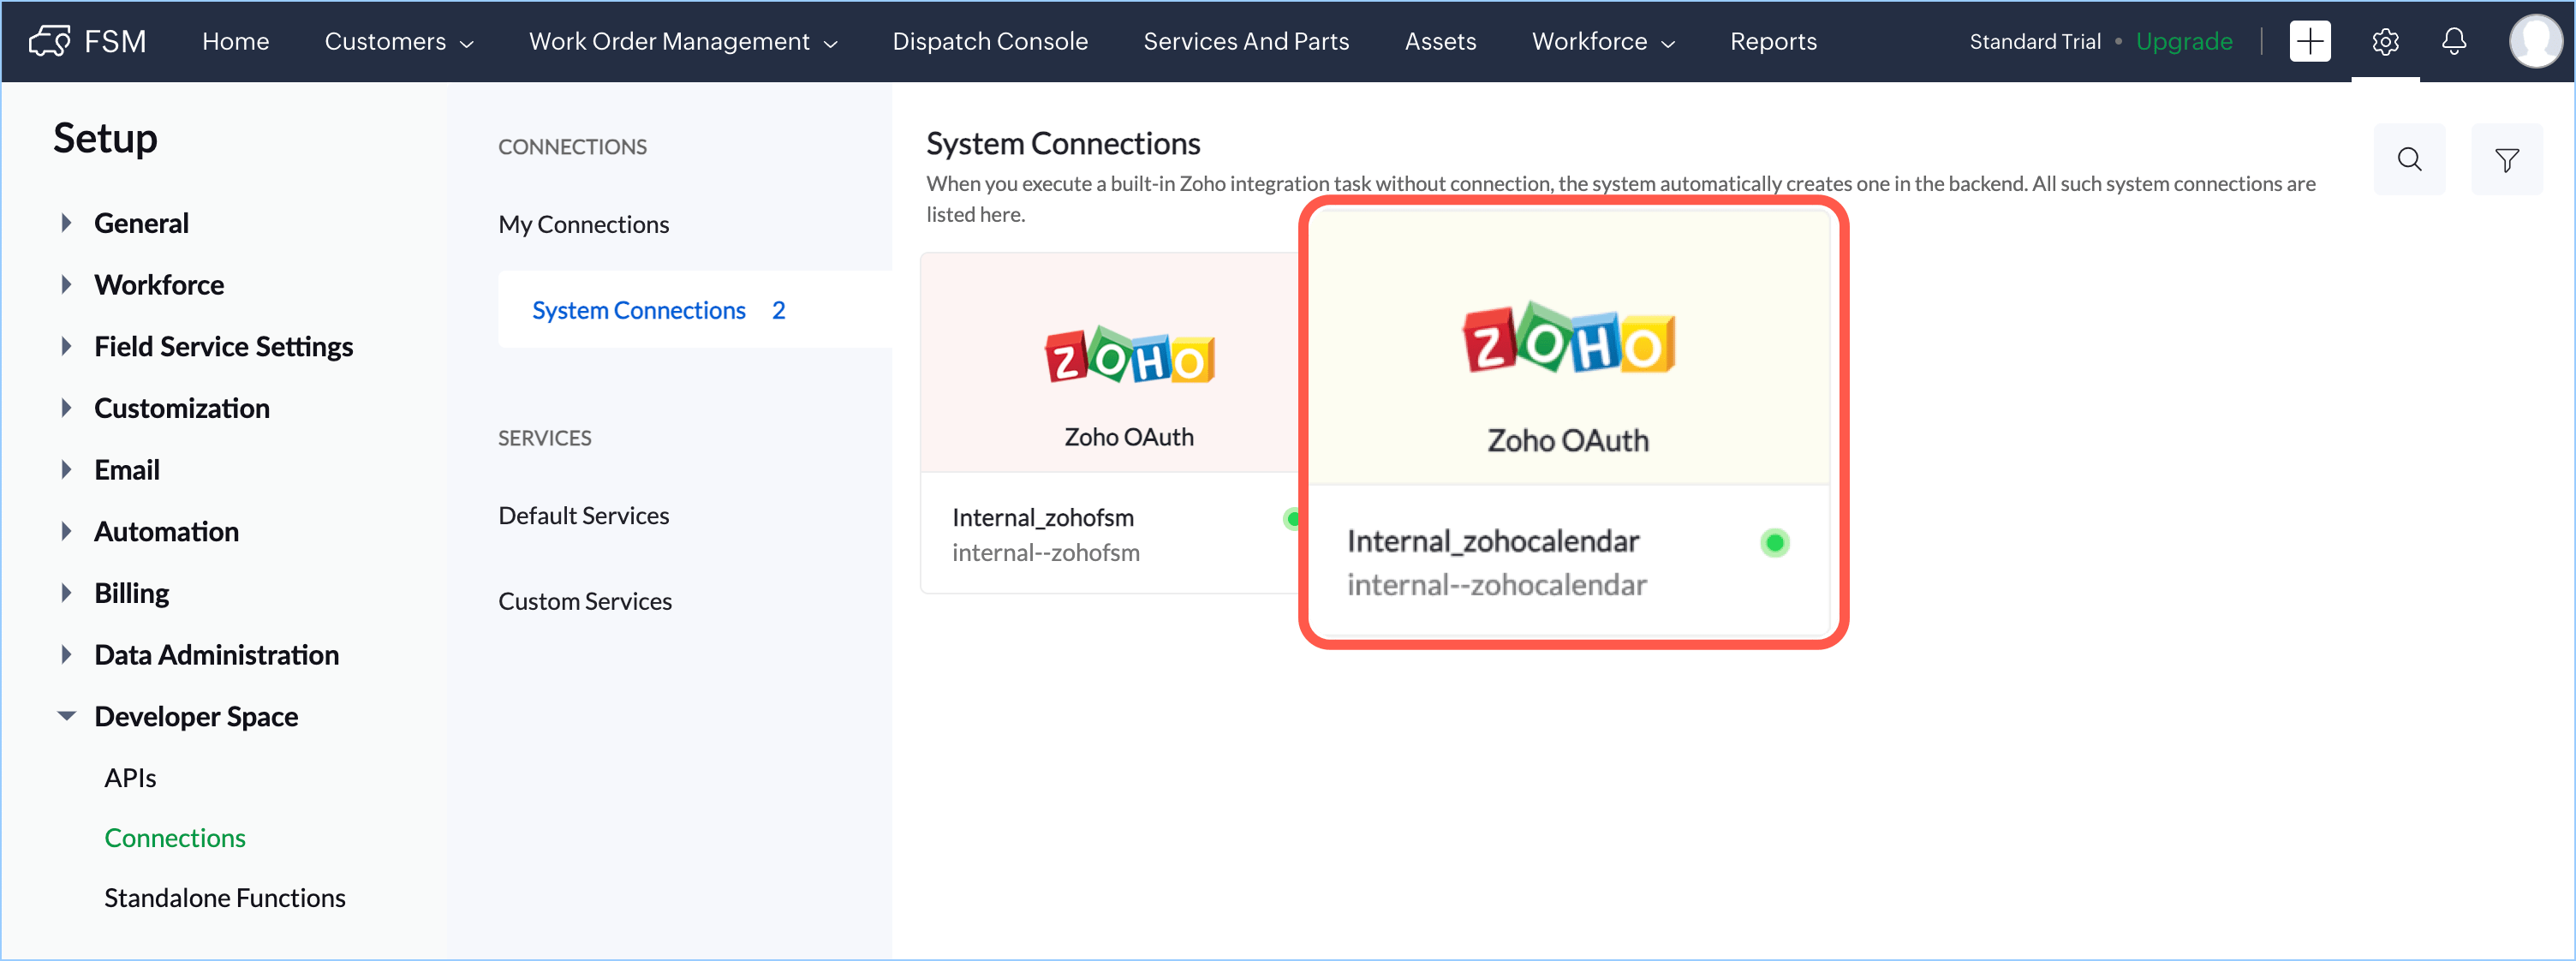Click internal--zohofsm link name text
The image size is (2576, 961).
click(1046, 552)
